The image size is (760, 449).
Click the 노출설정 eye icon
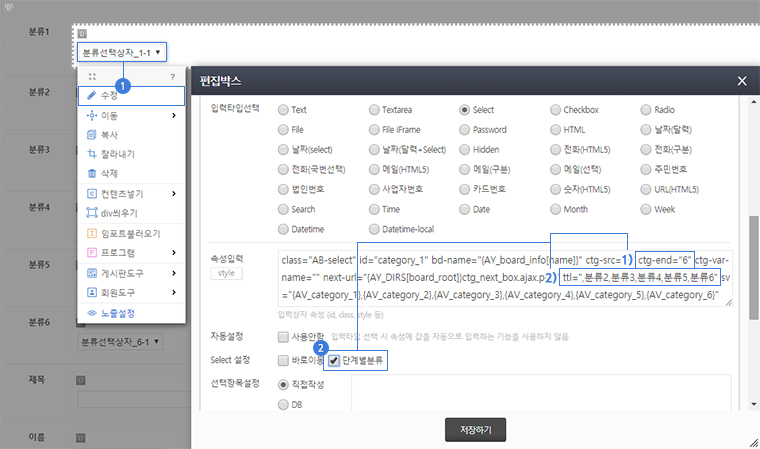(x=92, y=312)
